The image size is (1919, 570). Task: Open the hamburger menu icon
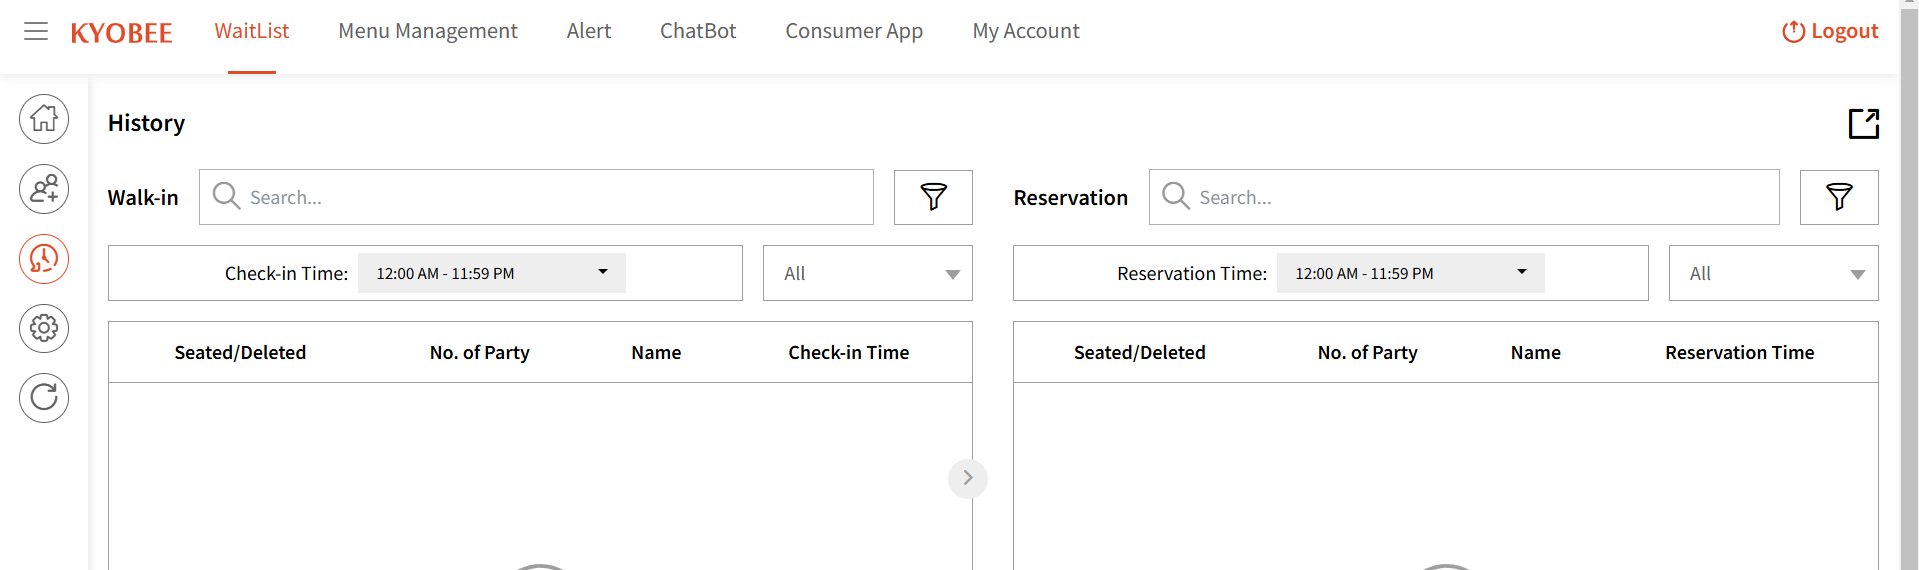coord(36,31)
